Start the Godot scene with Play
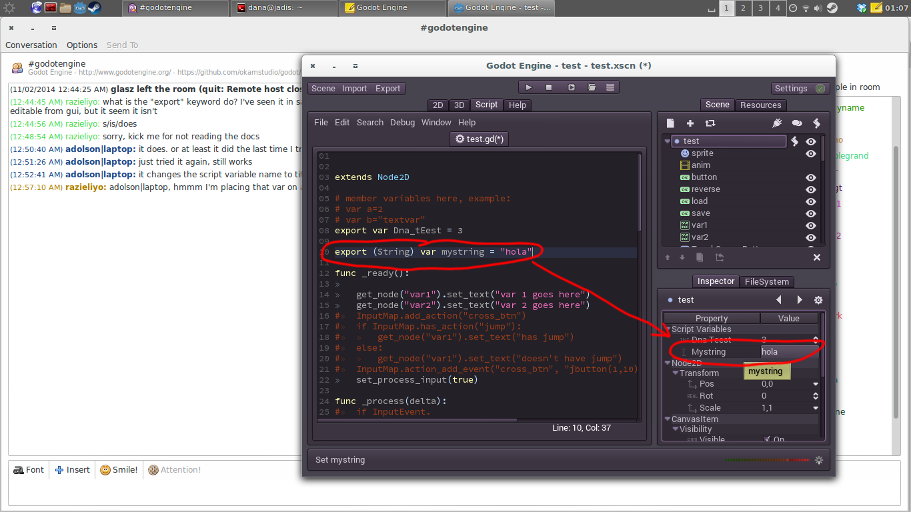 (x=528, y=88)
